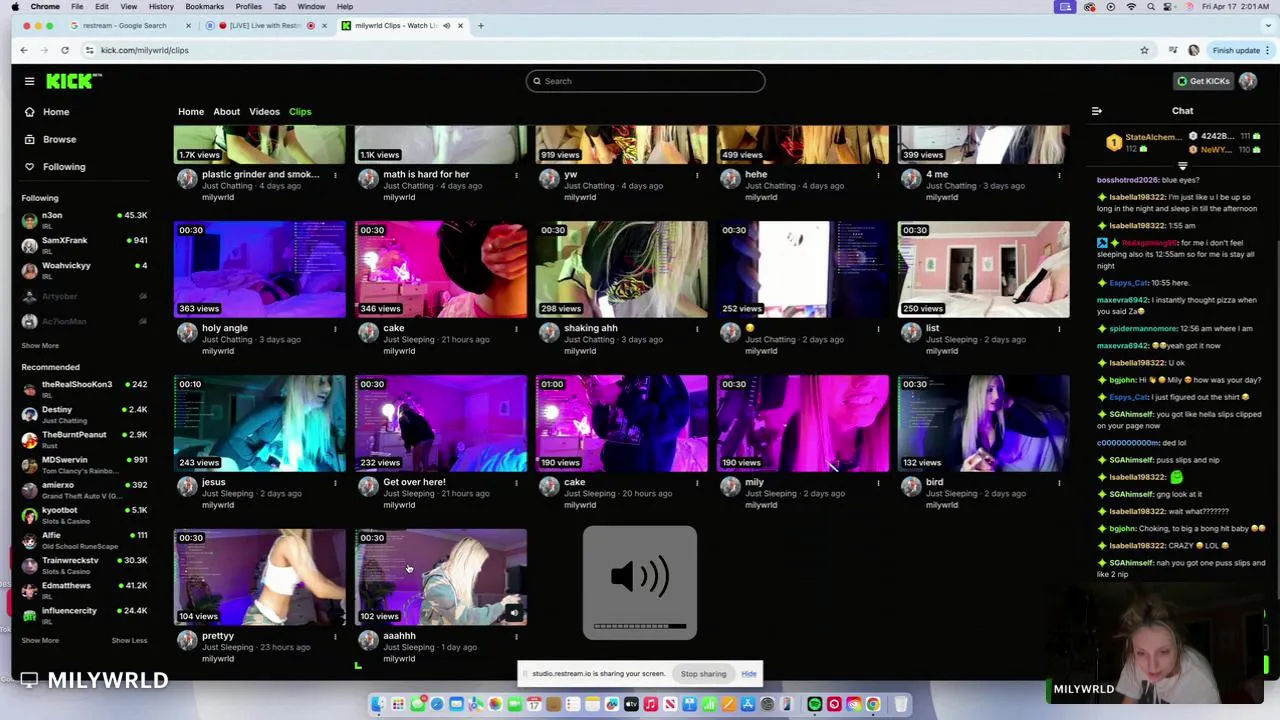The width and height of the screenshot is (1280, 720).
Task: Click the magnifier icon in the search bar
Action: (537, 81)
